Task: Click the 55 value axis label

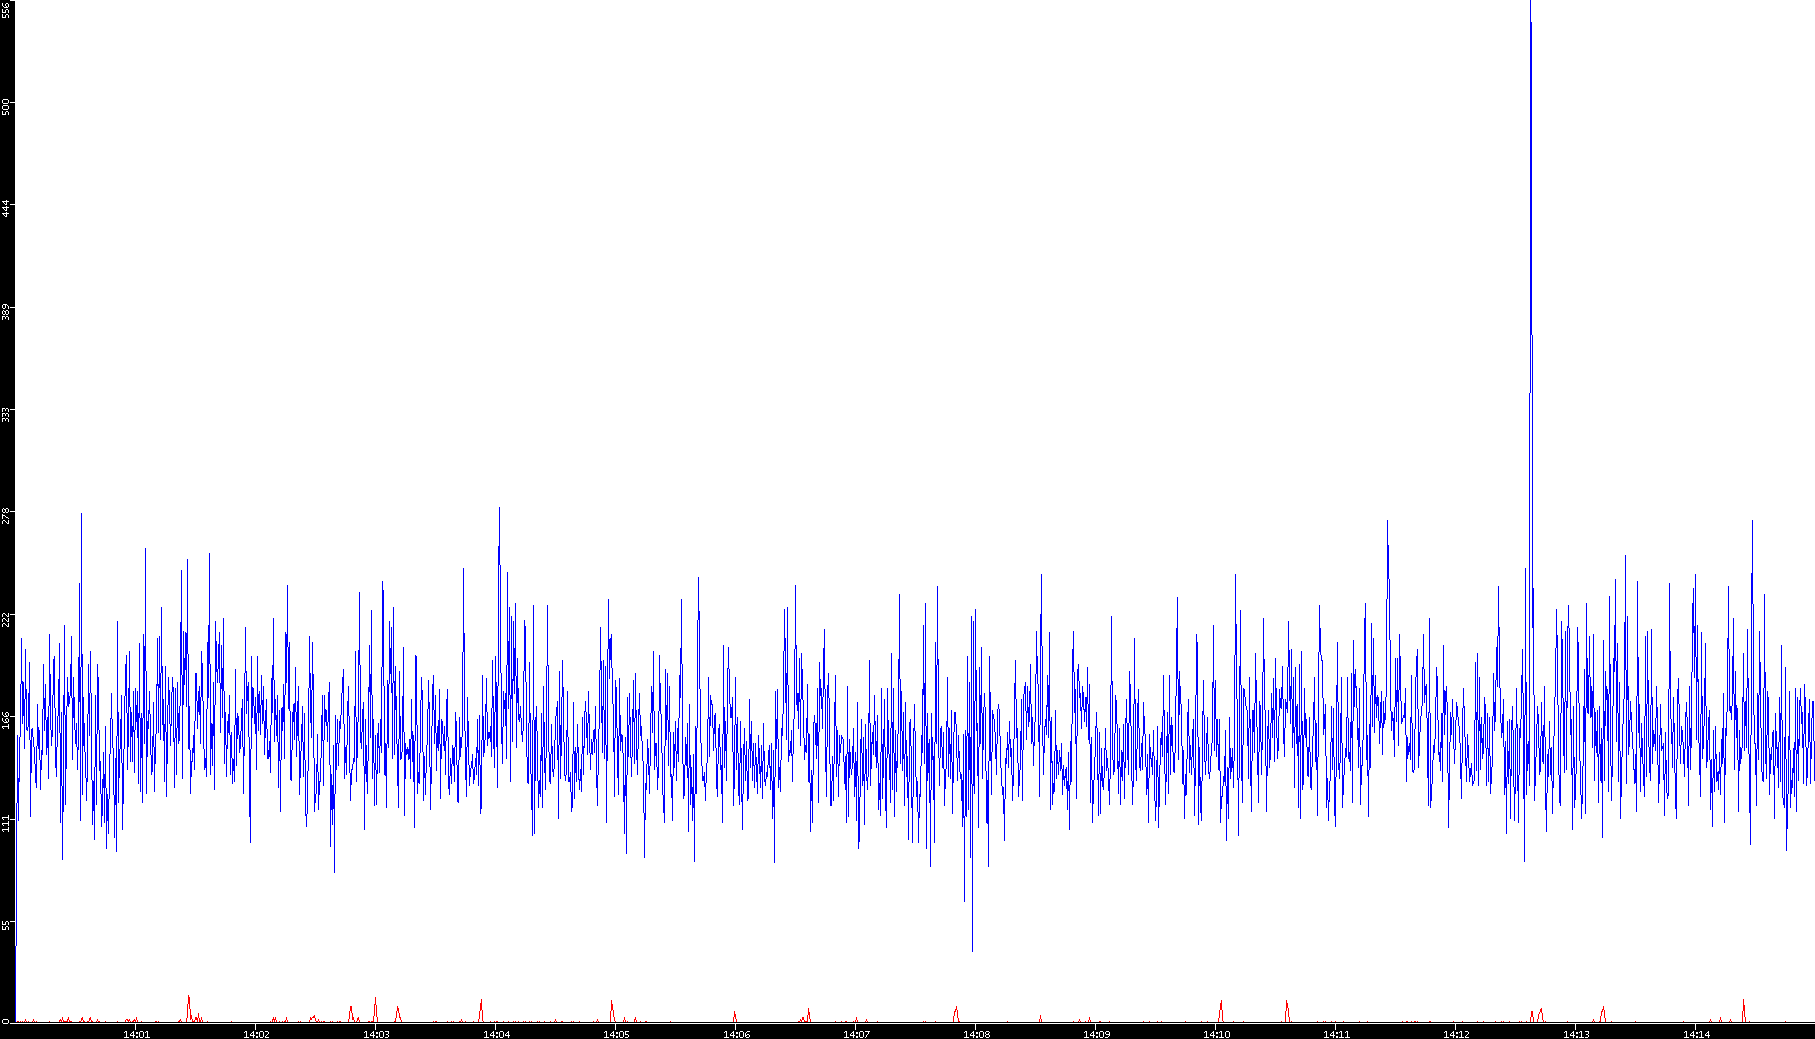Action: click(x=6, y=925)
